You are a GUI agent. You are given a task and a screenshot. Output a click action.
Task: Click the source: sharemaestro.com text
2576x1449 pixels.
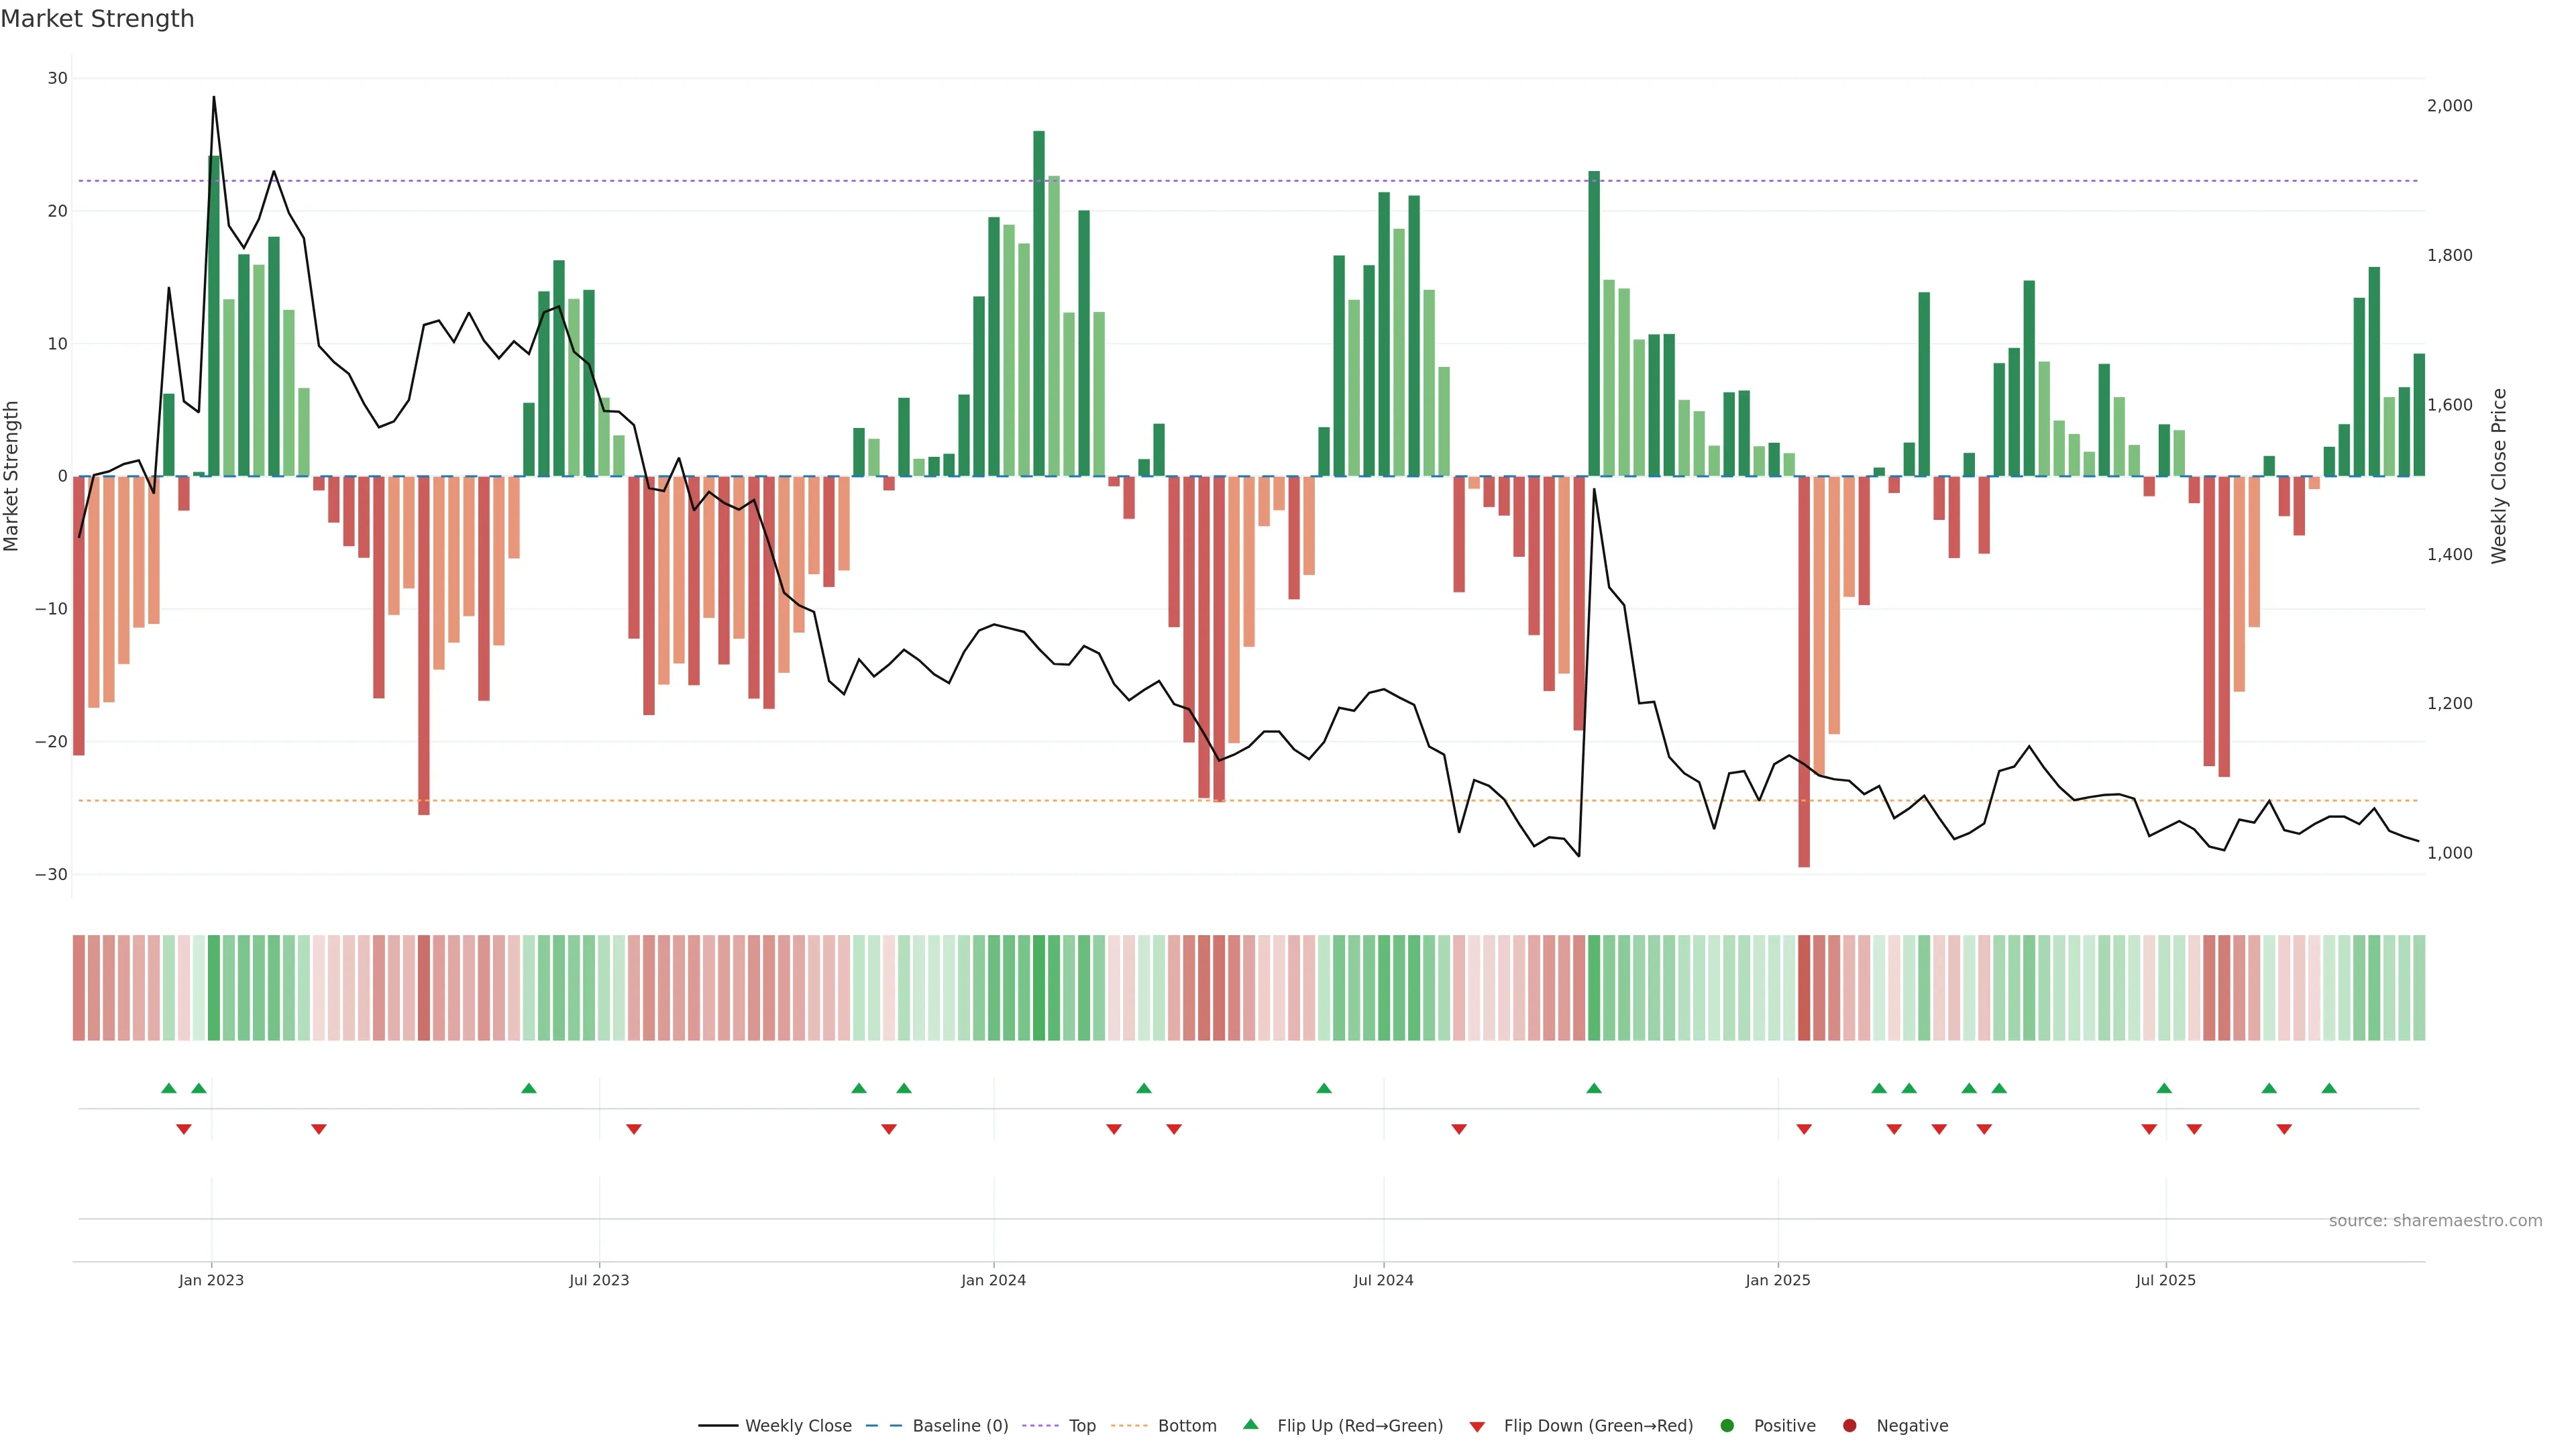[2435, 1221]
